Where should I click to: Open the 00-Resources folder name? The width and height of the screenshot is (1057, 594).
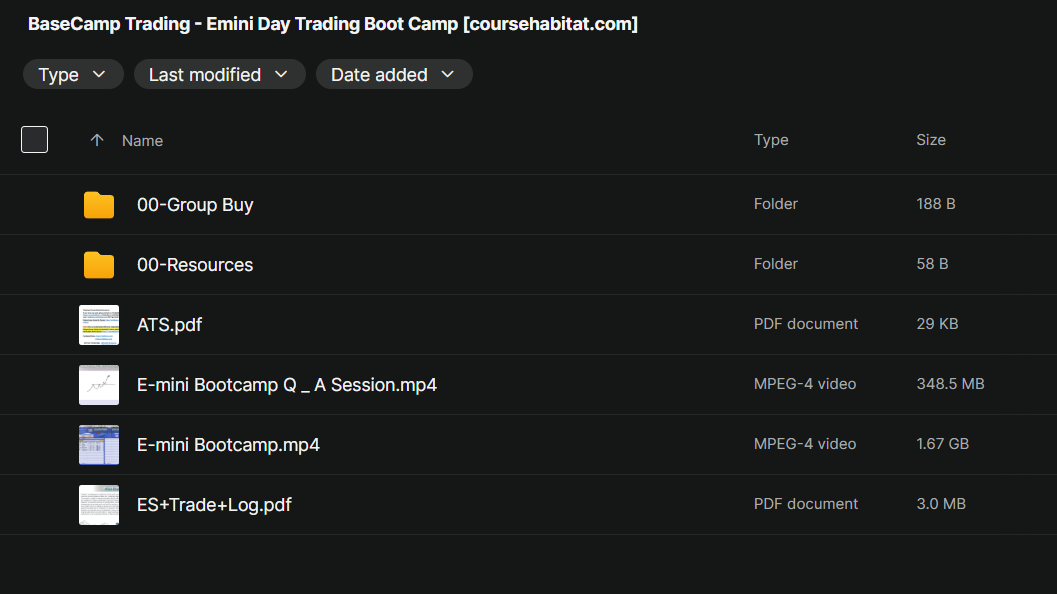click(x=195, y=265)
